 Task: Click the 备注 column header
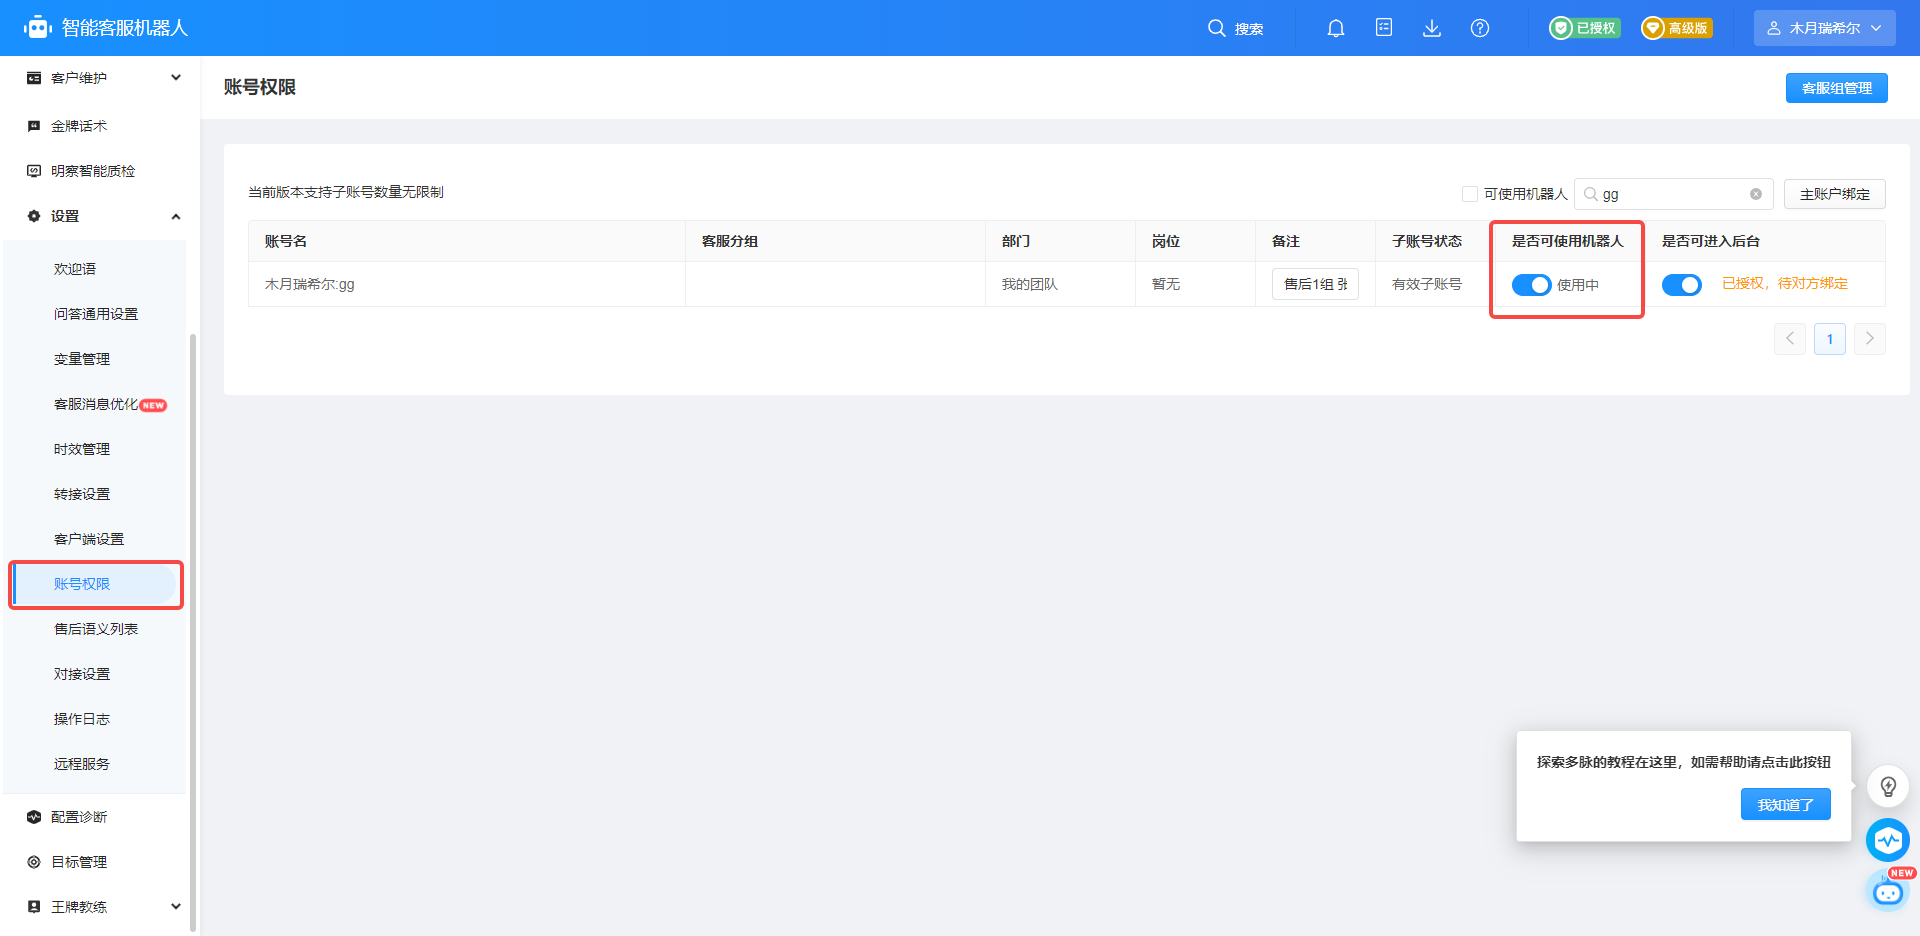1285,241
